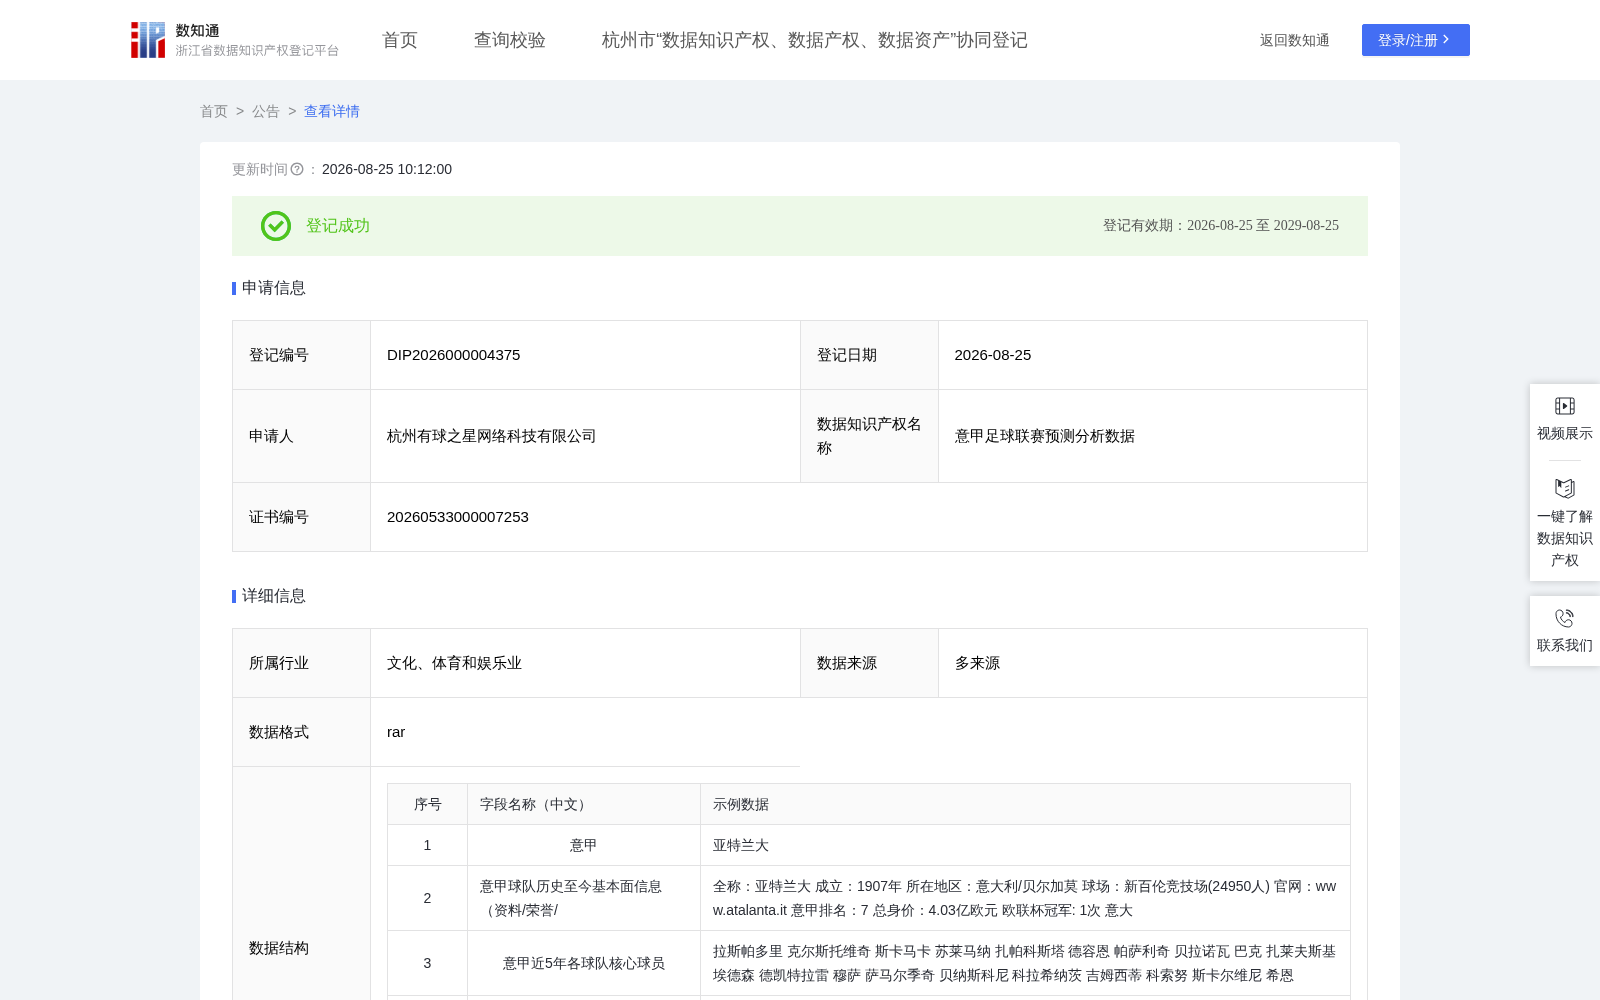
Task: Click the 序号 column header
Action: [428, 804]
